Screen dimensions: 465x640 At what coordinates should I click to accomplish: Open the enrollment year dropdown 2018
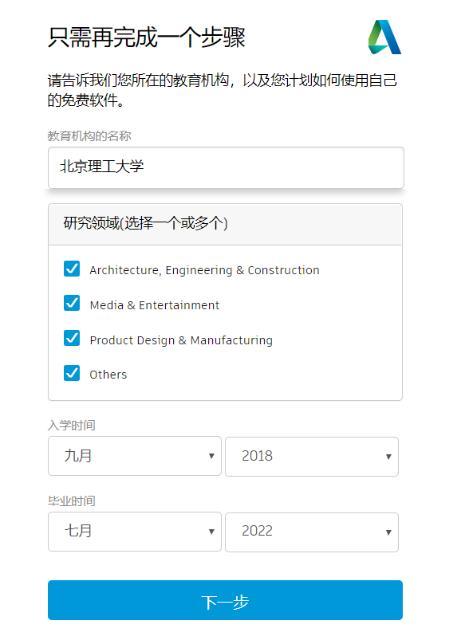coord(312,456)
